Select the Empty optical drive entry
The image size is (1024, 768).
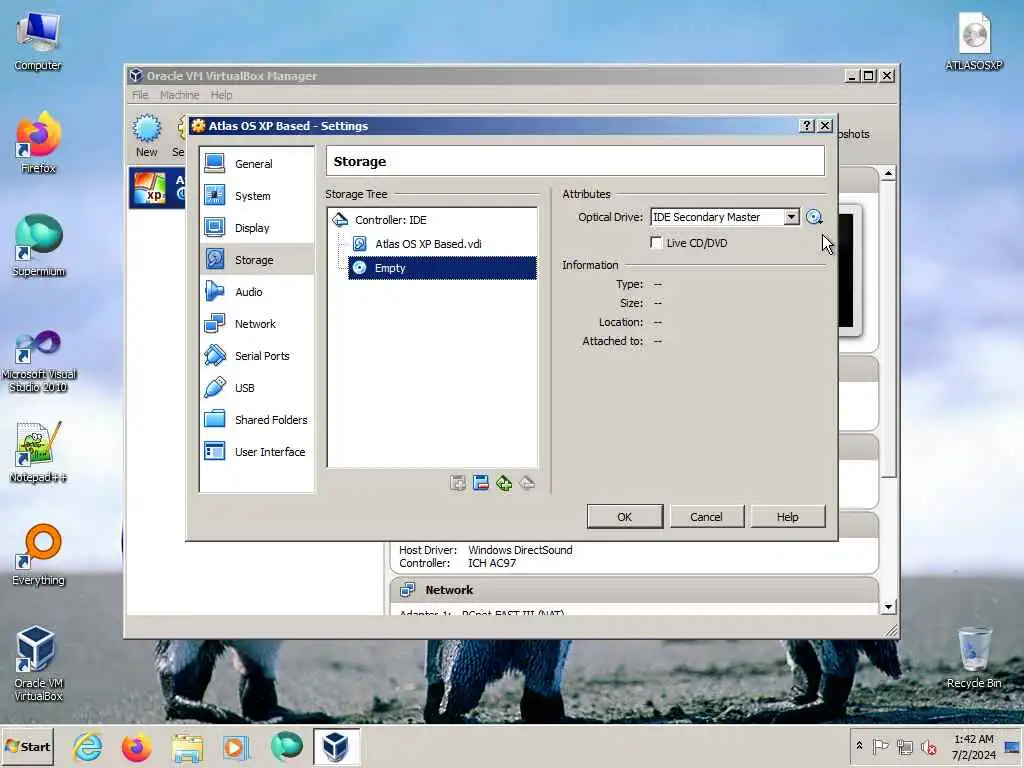(x=441, y=268)
